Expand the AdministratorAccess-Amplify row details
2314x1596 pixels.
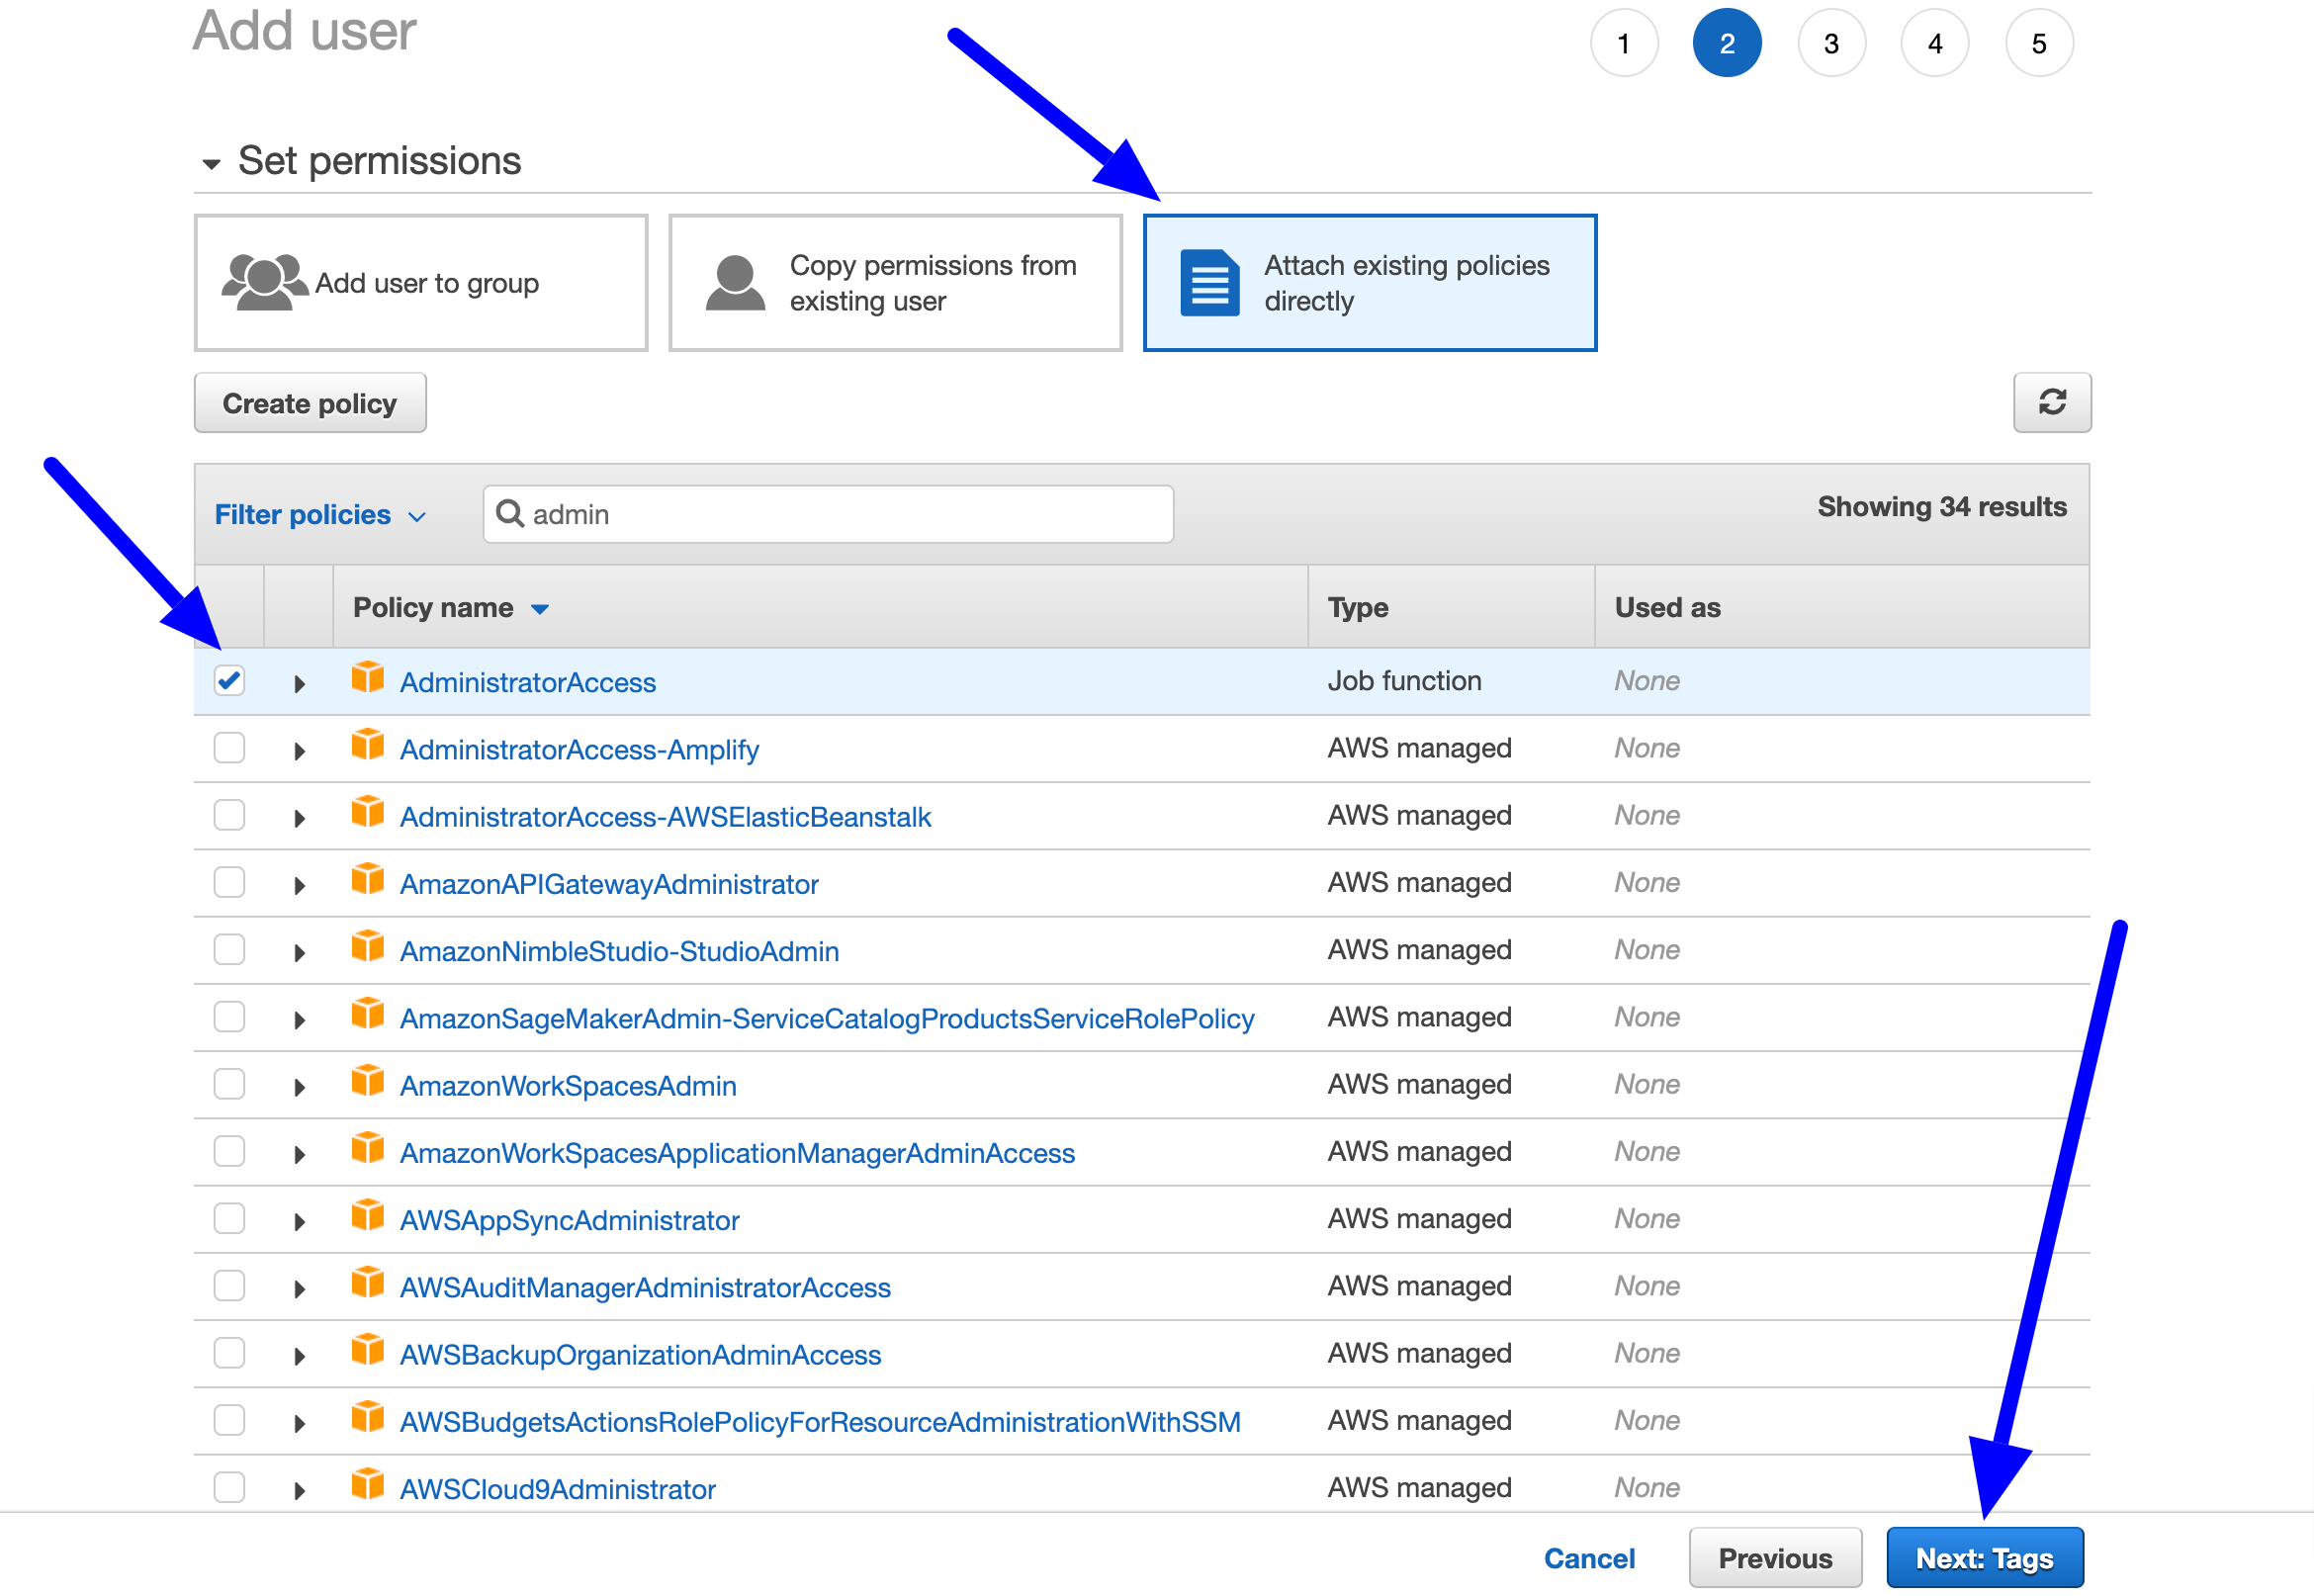point(299,751)
